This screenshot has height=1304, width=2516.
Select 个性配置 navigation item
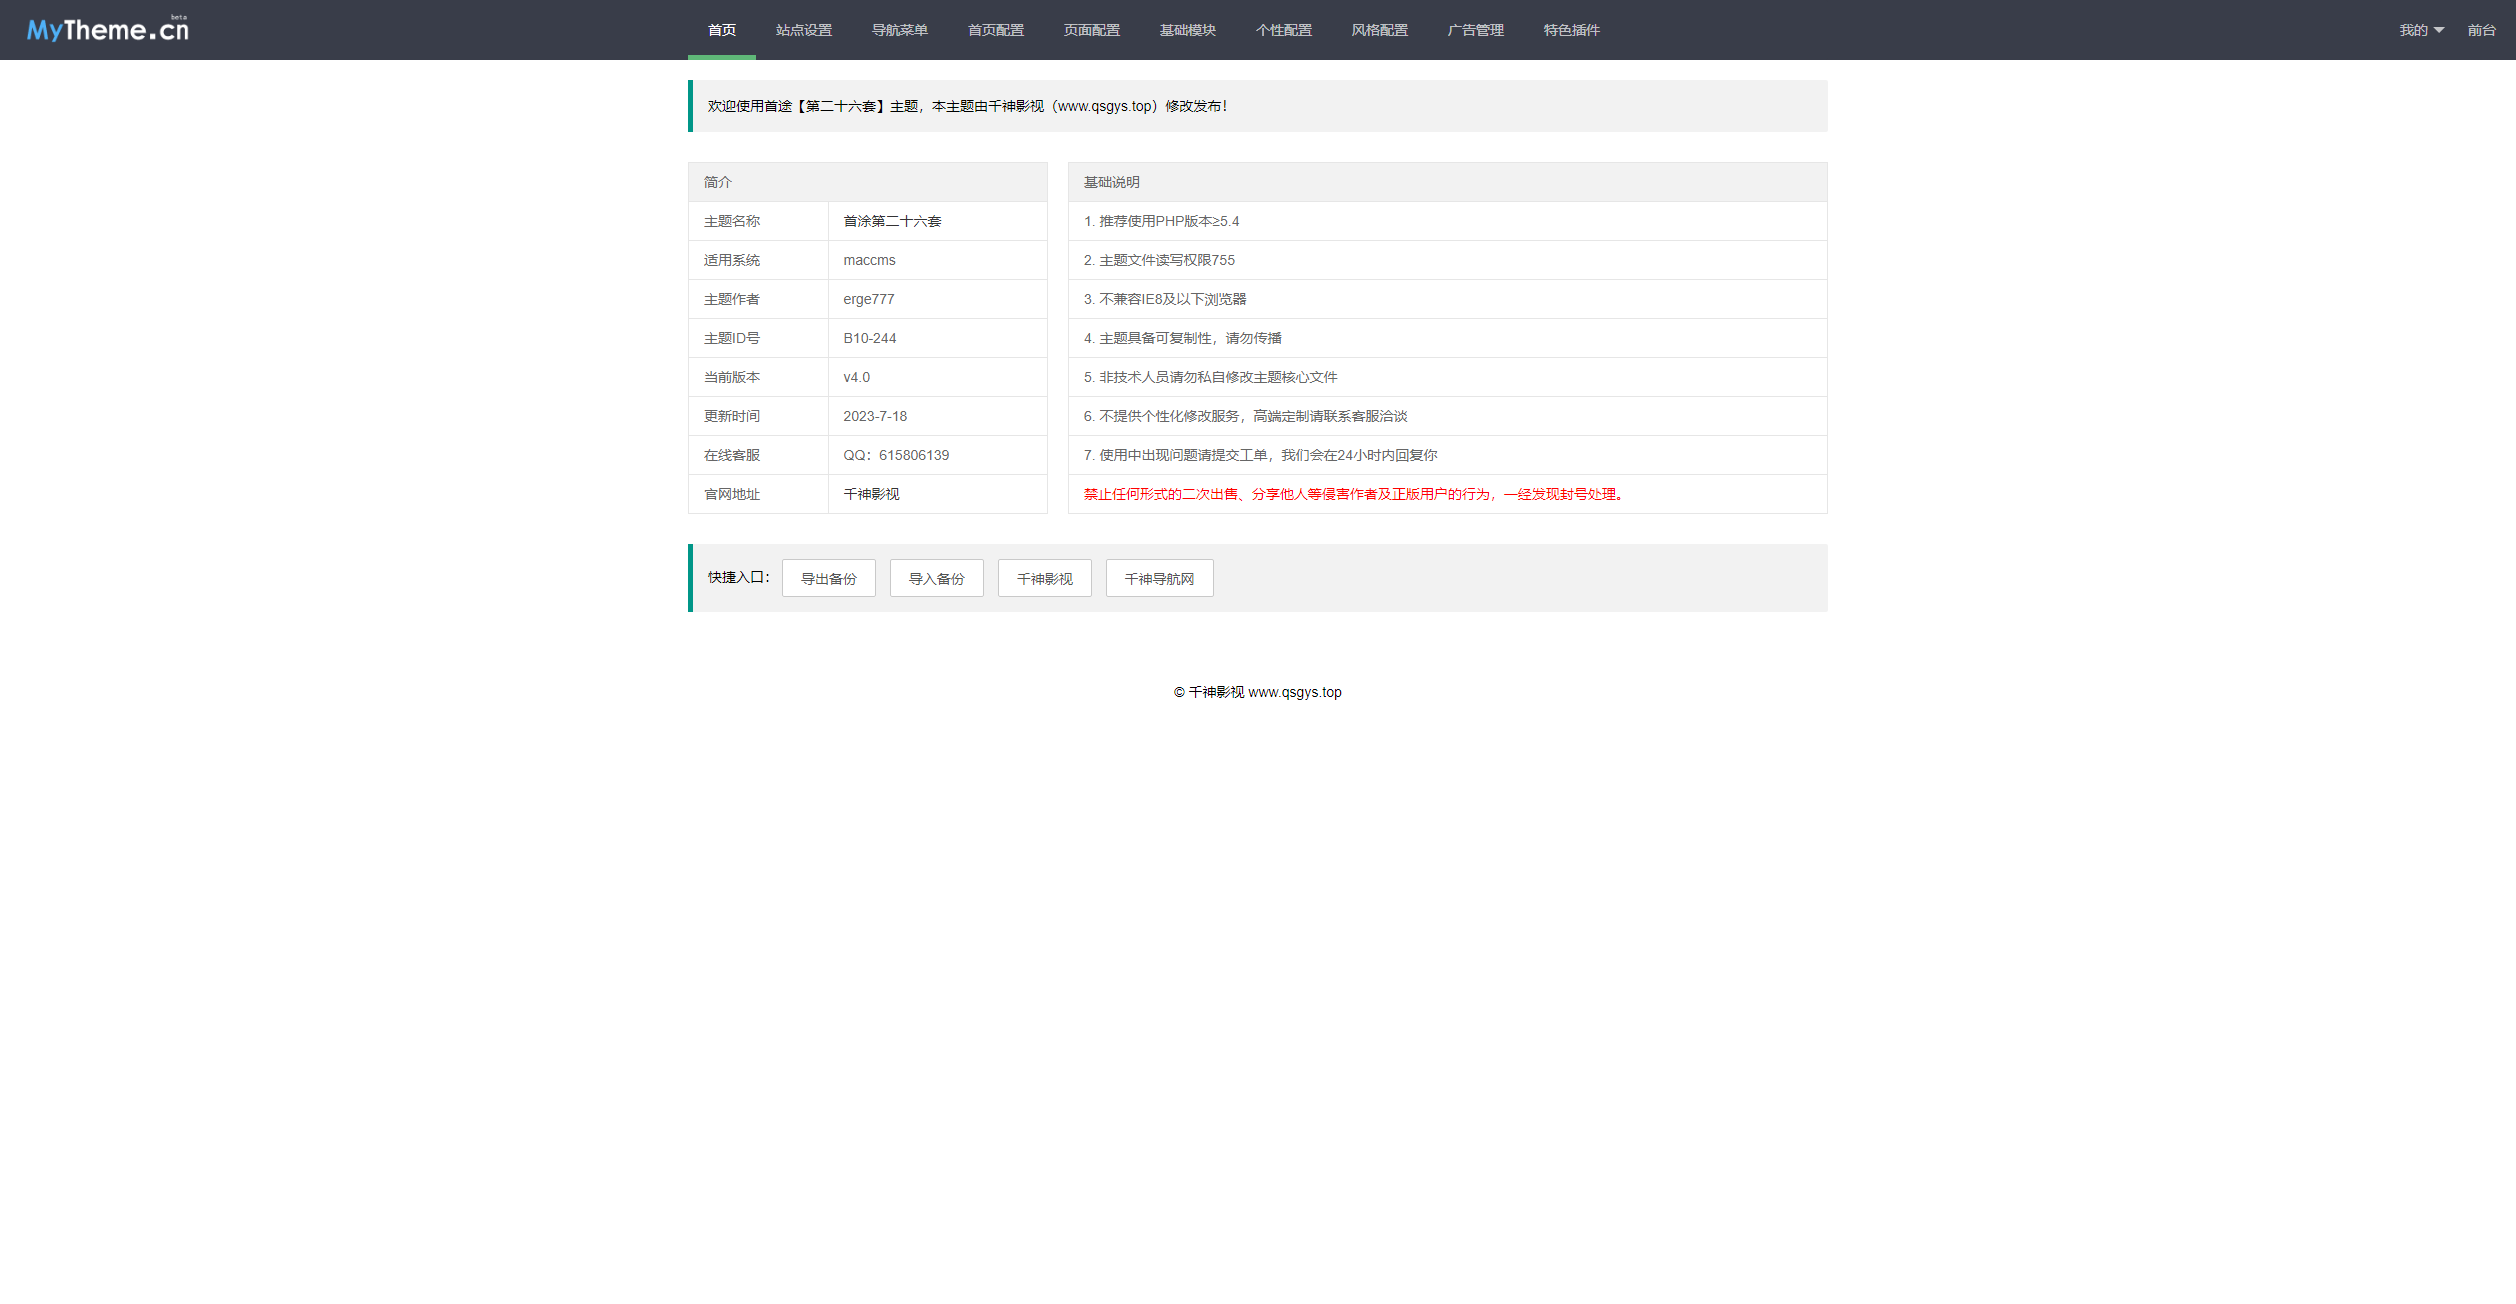pos(1283,30)
